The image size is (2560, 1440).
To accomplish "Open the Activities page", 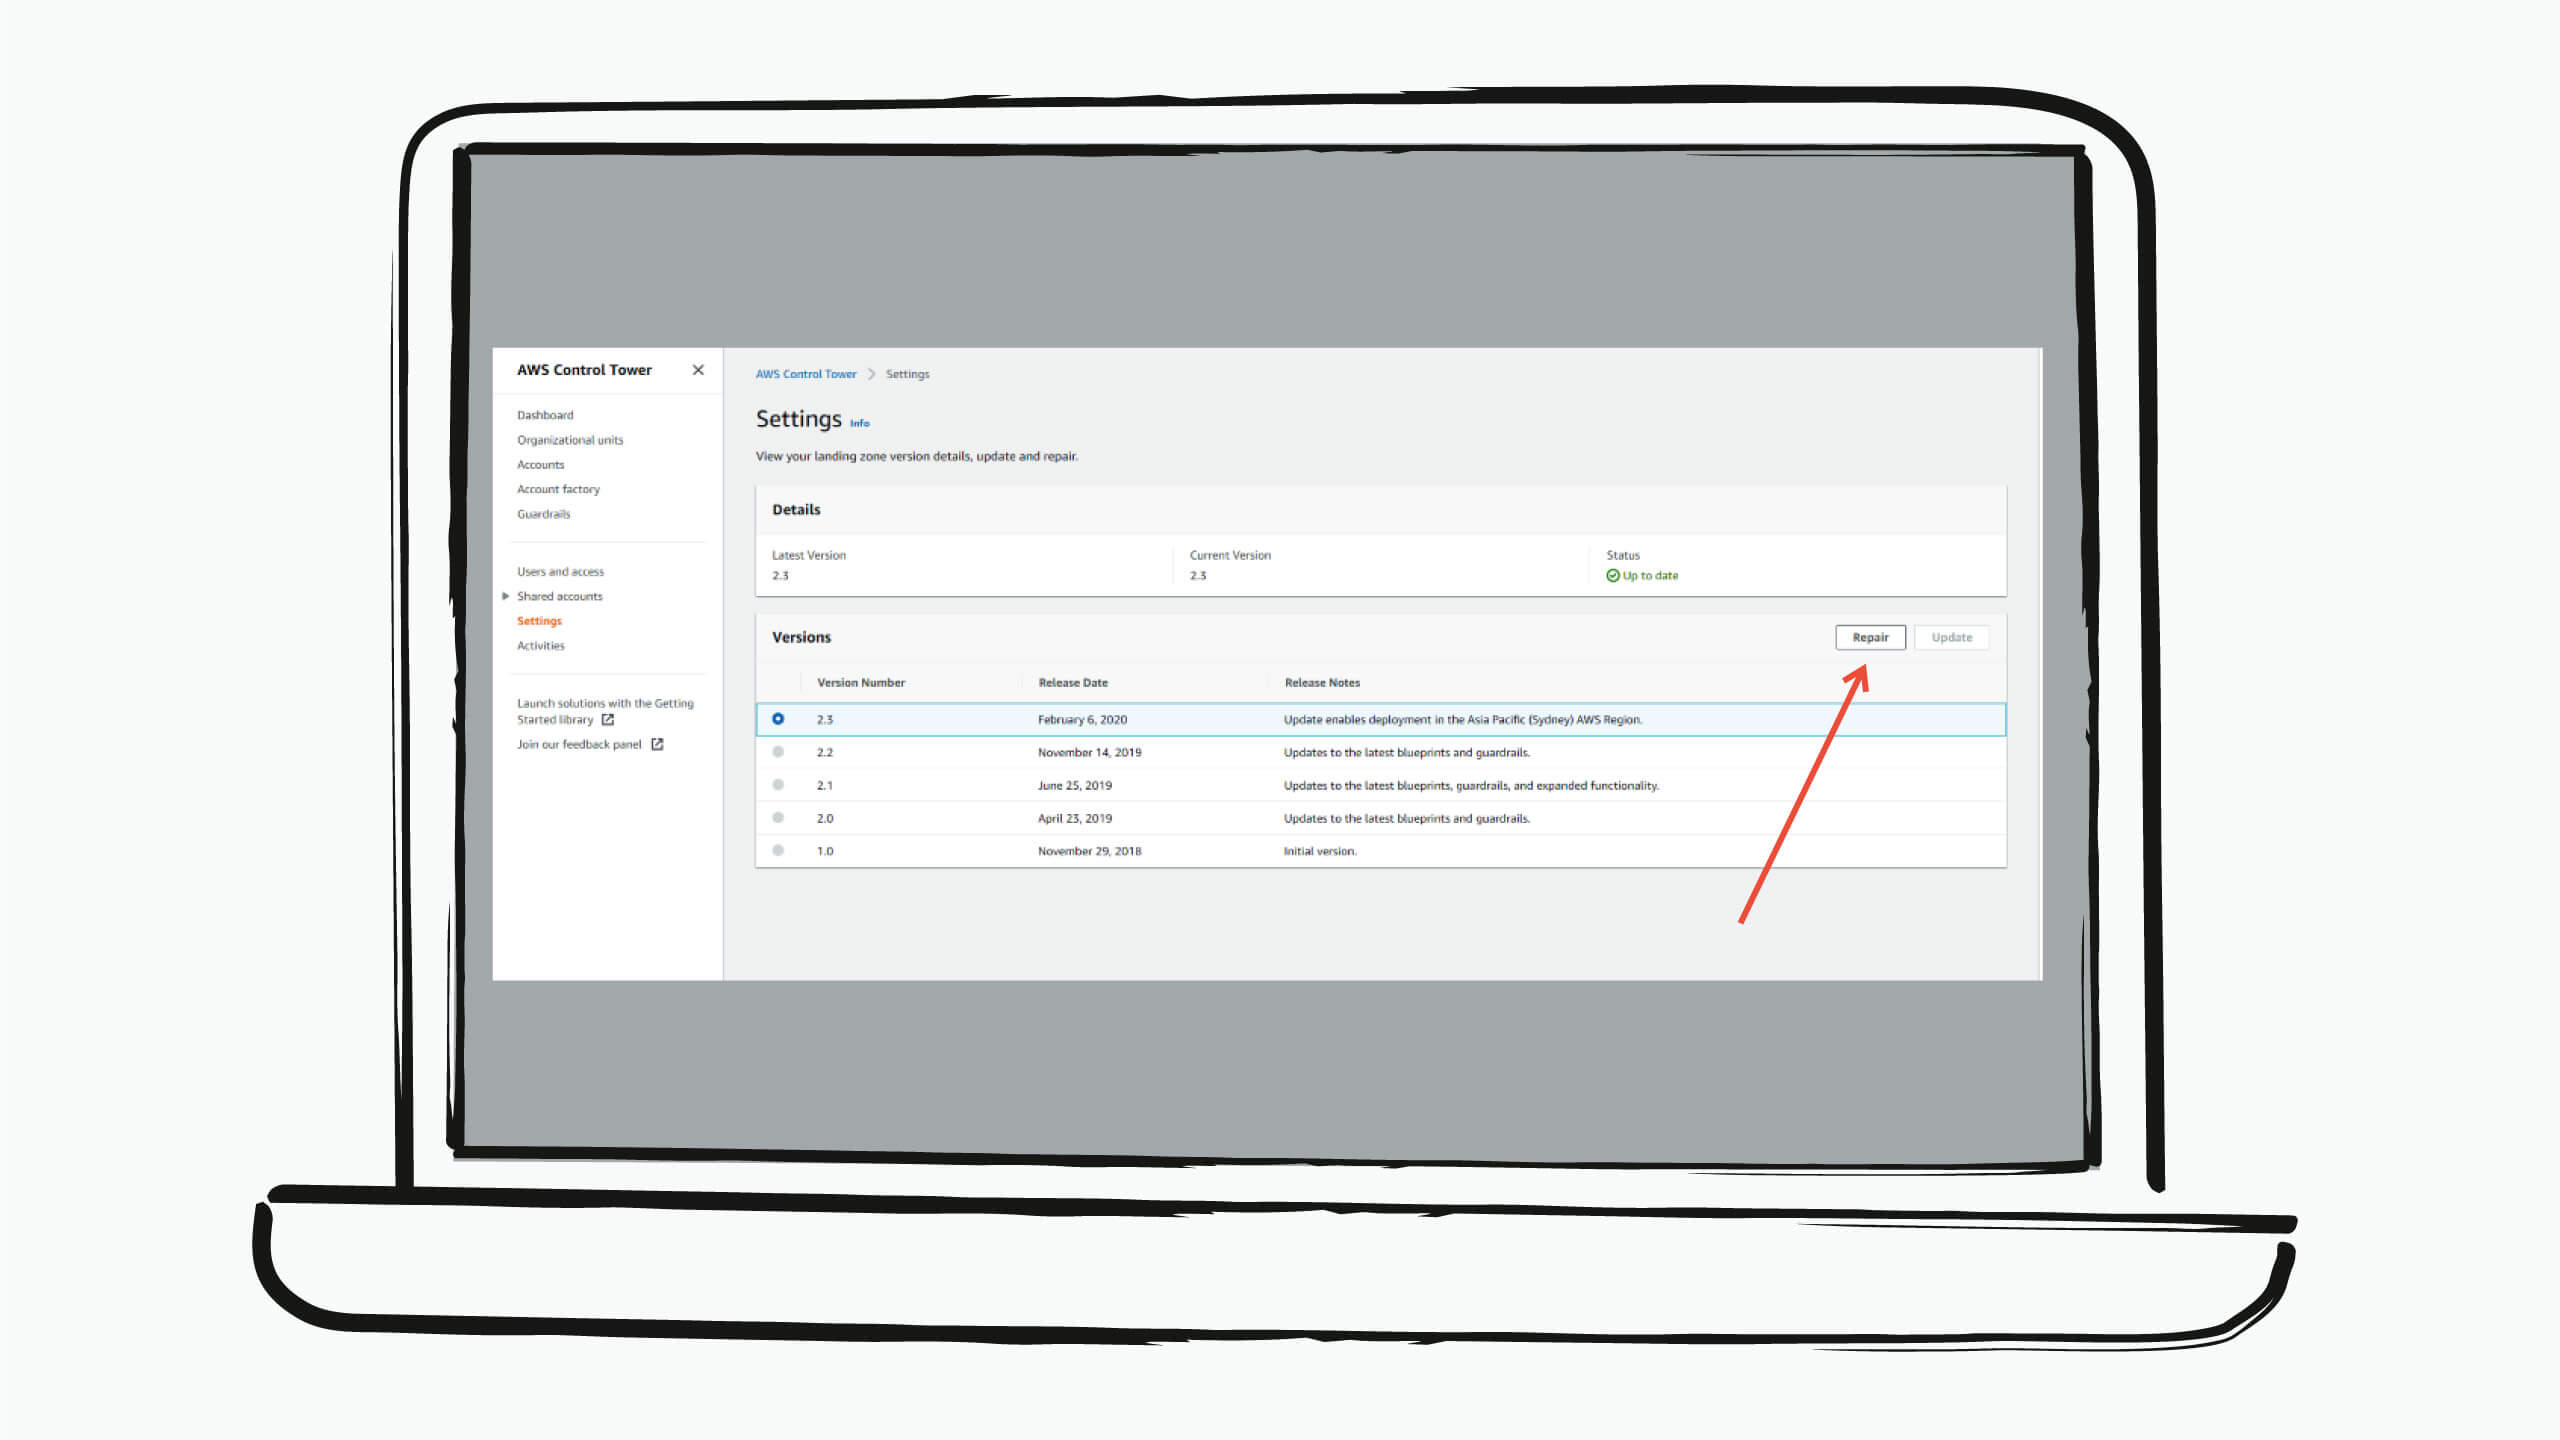I will [541, 645].
